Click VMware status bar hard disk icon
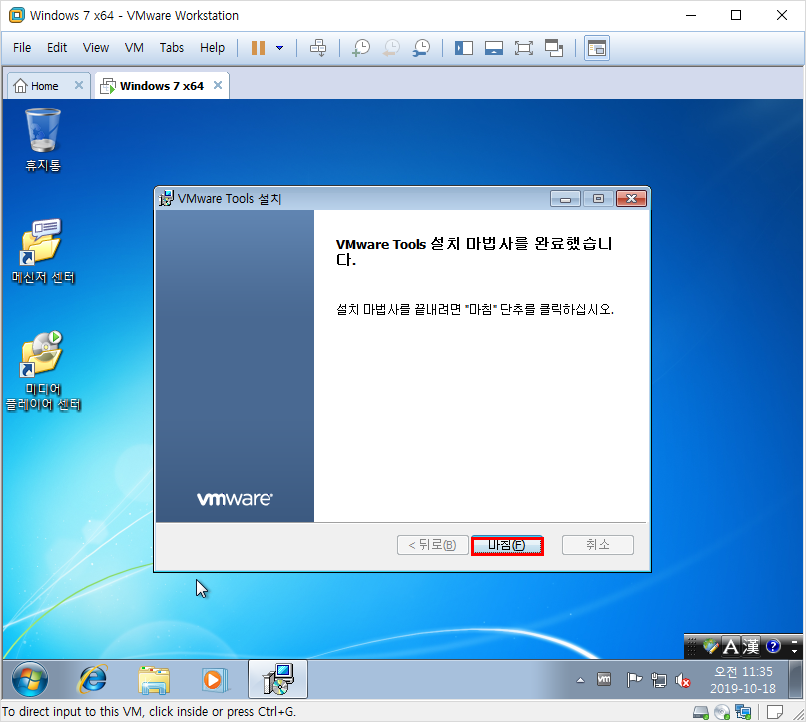 click(x=701, y=712)
